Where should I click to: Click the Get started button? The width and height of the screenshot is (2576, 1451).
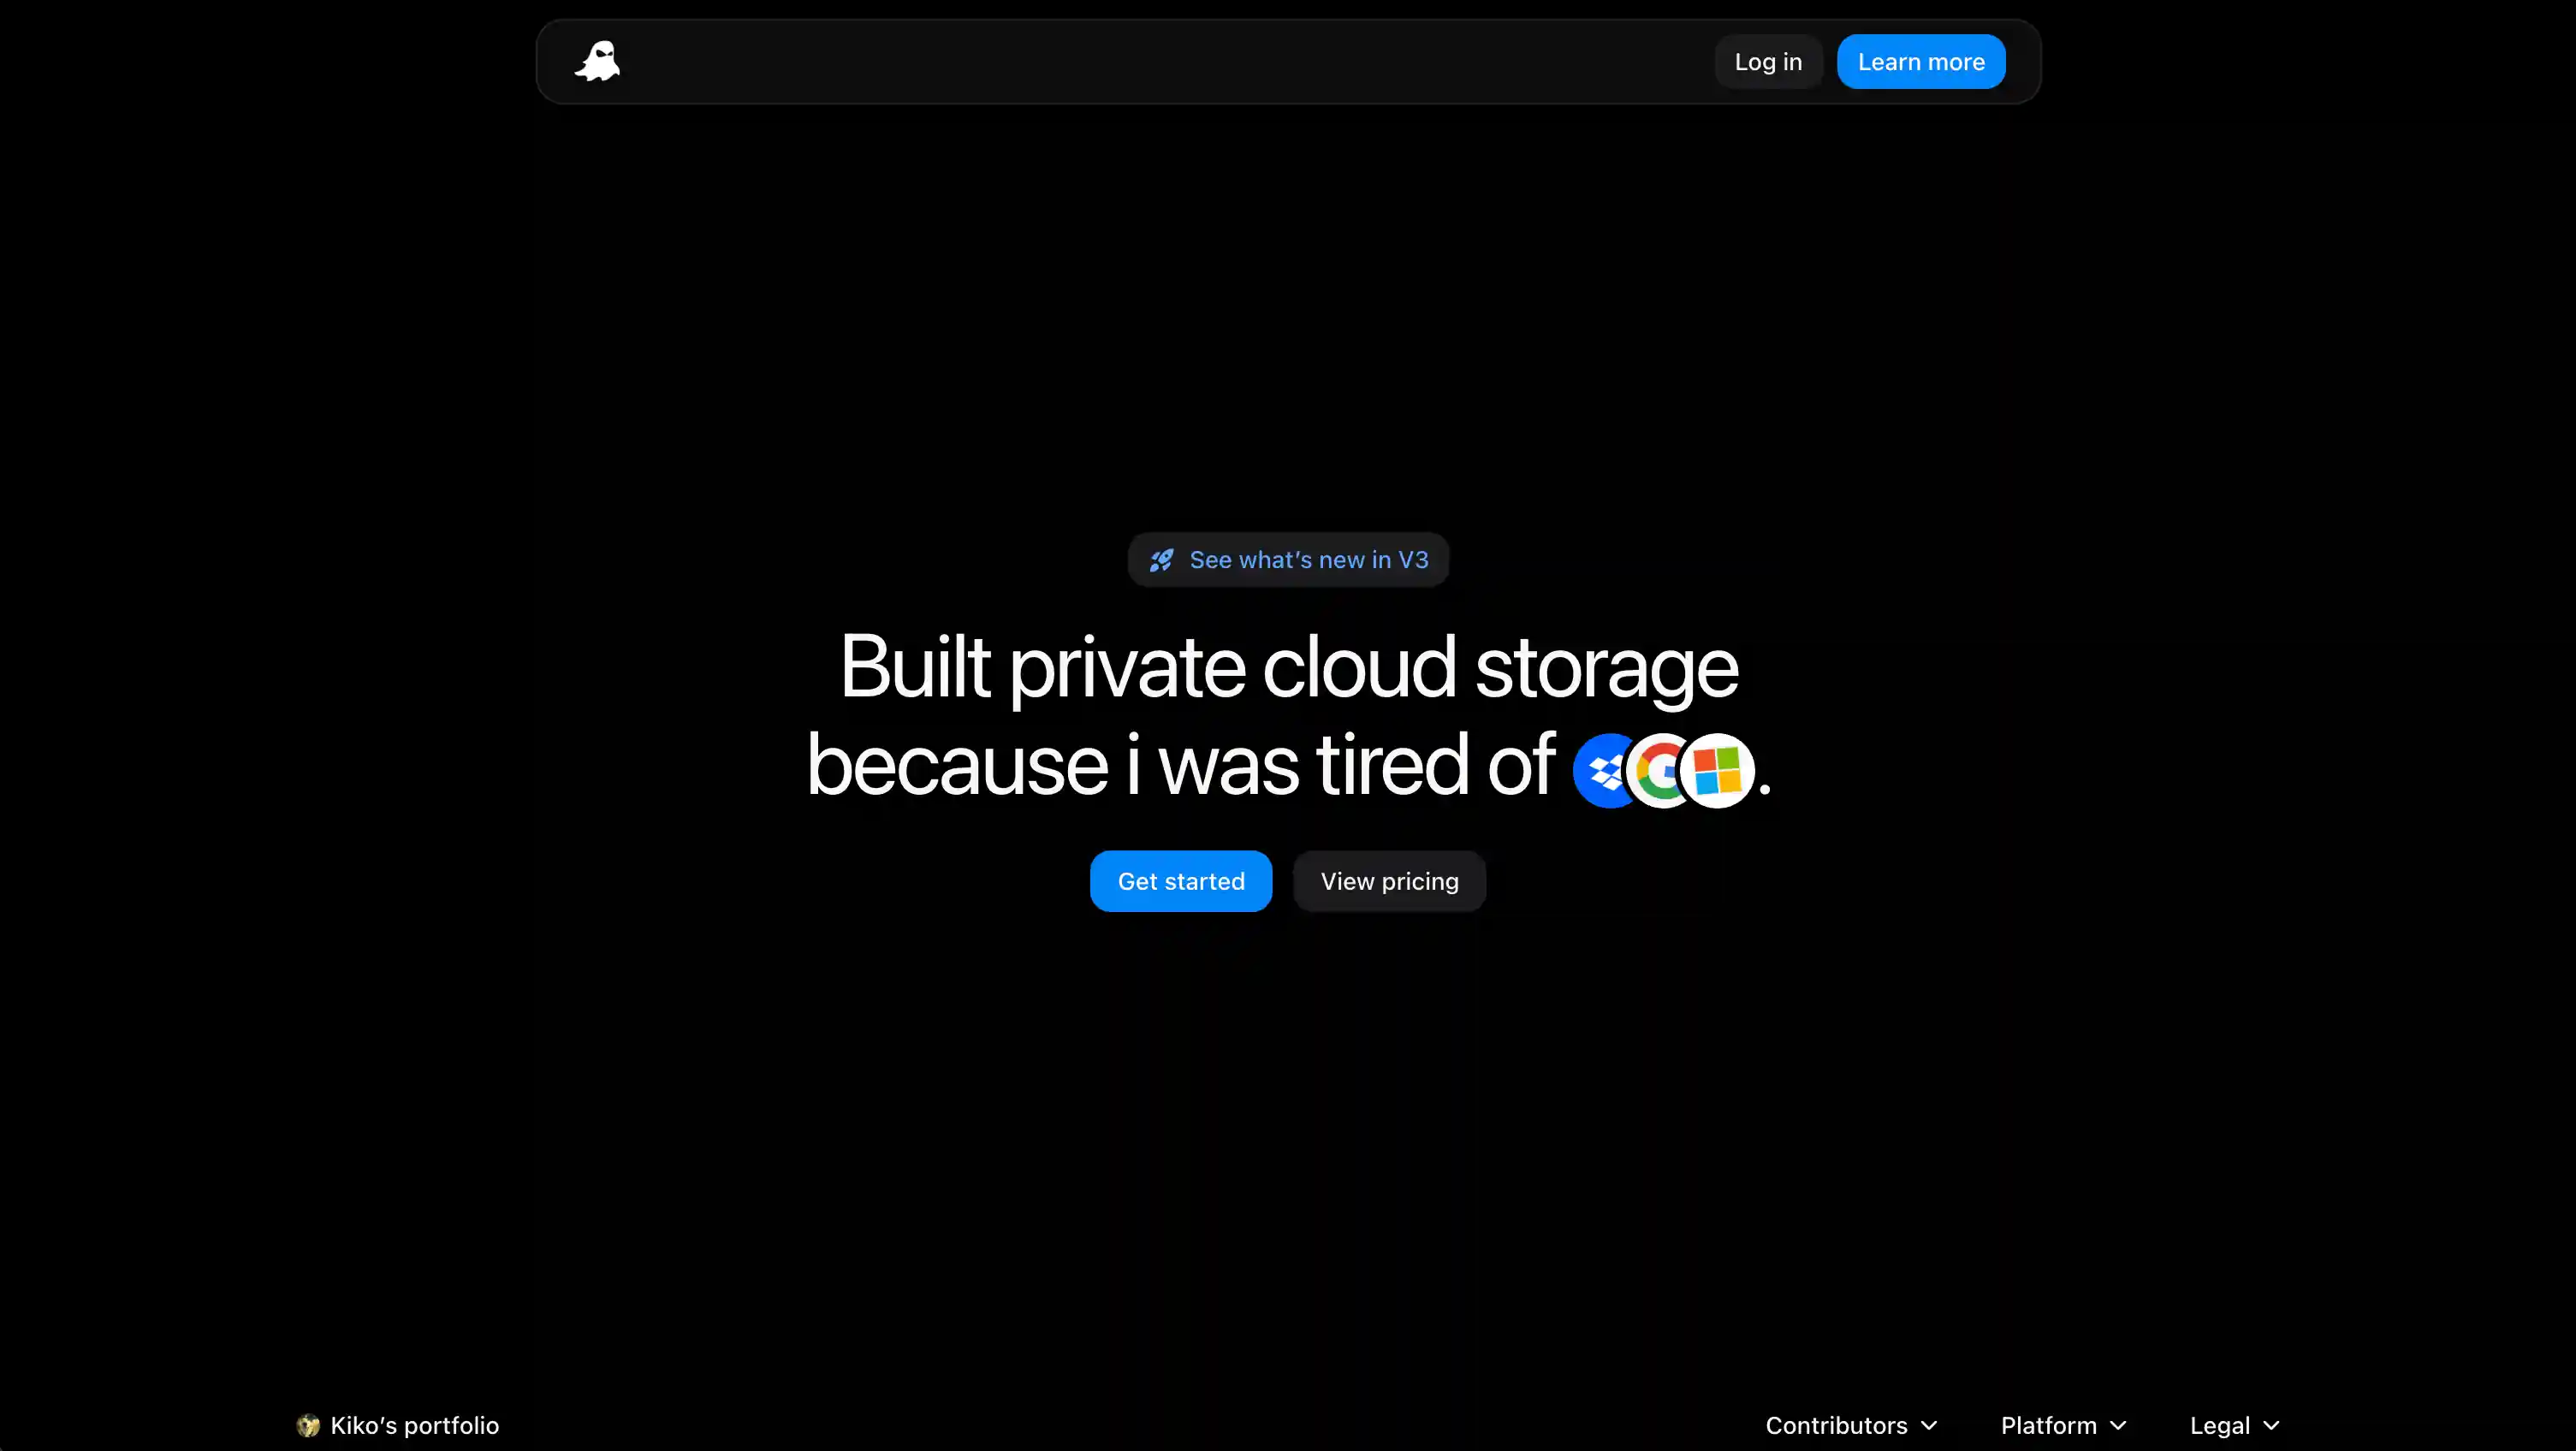point(1181,881)
